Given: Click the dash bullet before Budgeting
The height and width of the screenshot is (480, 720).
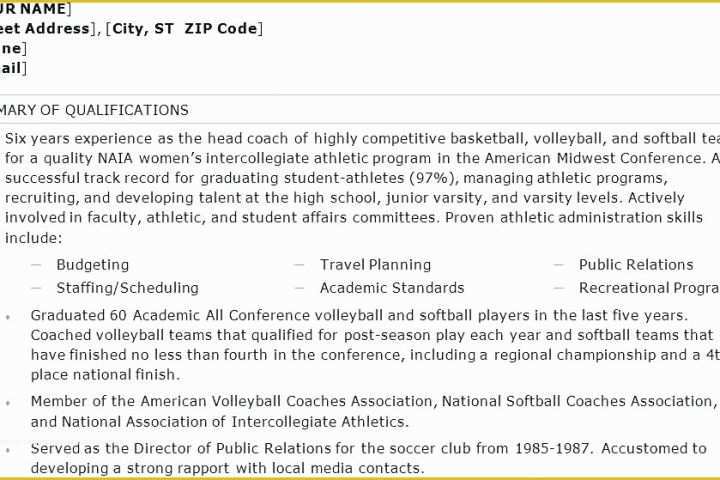Looking at the screenshot, I should coord(36,265).
